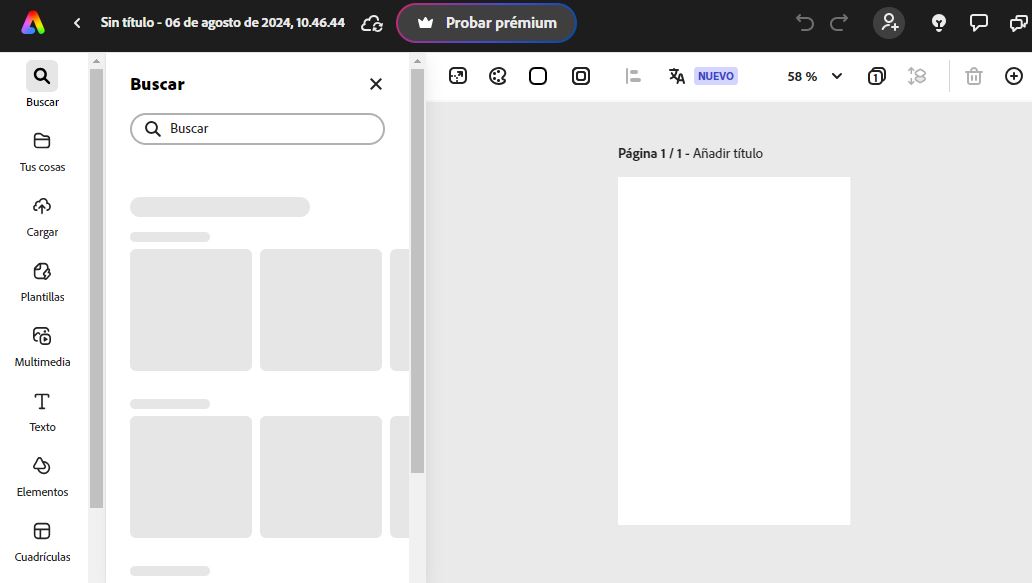Open the Multimedia panel
The image size is (1032, 583).
point(42,347)
